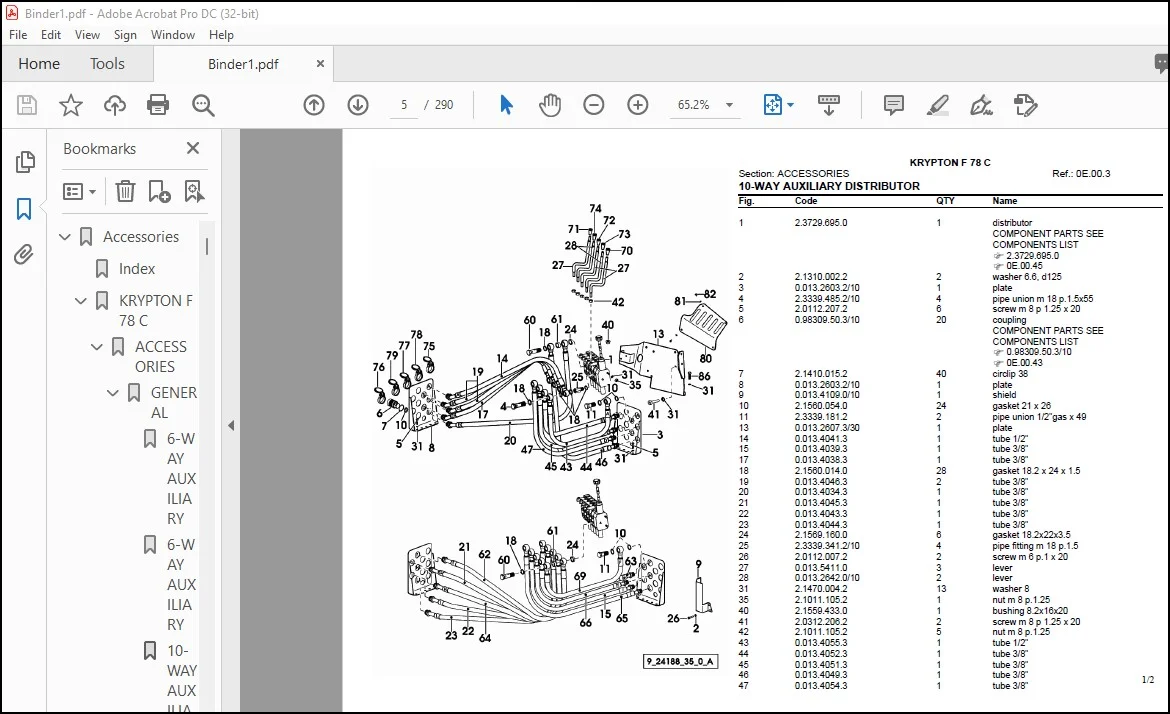Open the first 6-WAY AUXILIARY bookmark
The height and width of the screenshot is (714, 1170).
pyautogui.click(x=181, y=478)
